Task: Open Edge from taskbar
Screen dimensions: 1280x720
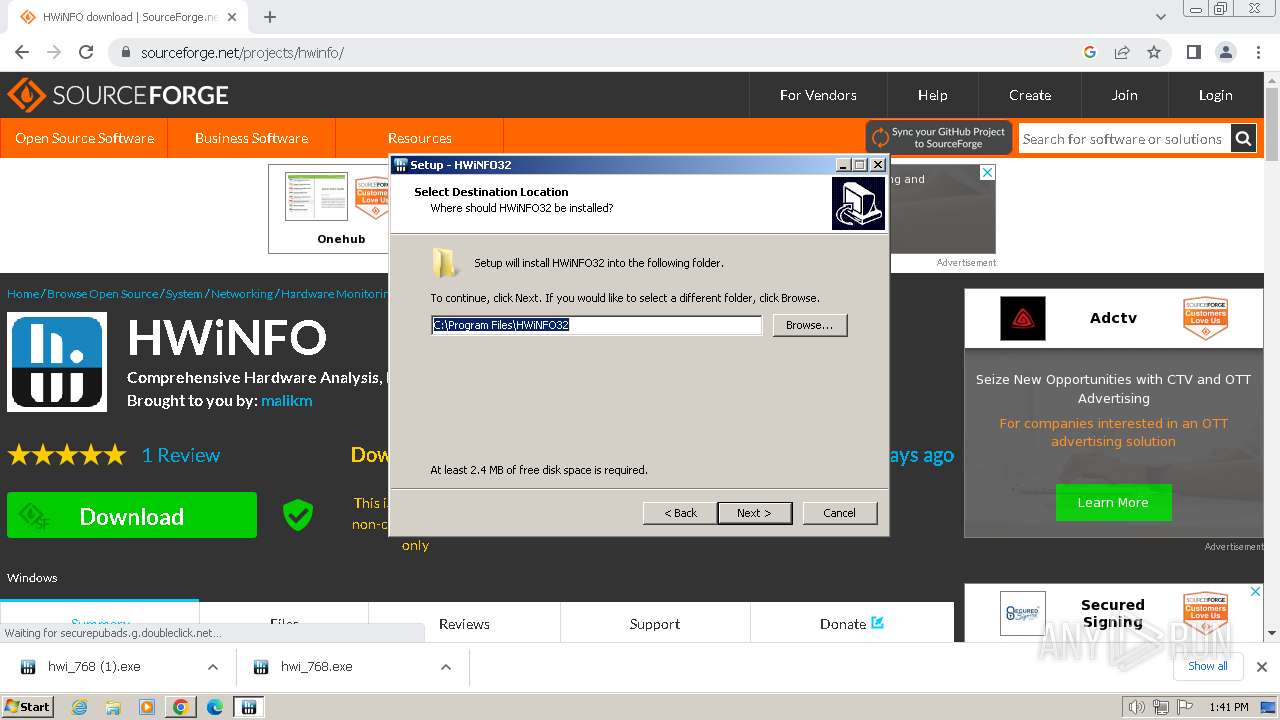Action: (x=214, y=707)
